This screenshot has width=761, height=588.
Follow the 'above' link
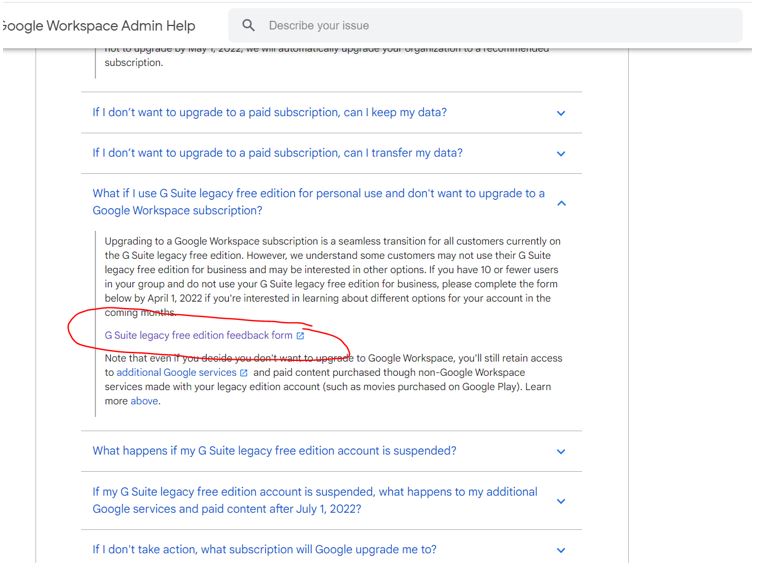[144, 401]
